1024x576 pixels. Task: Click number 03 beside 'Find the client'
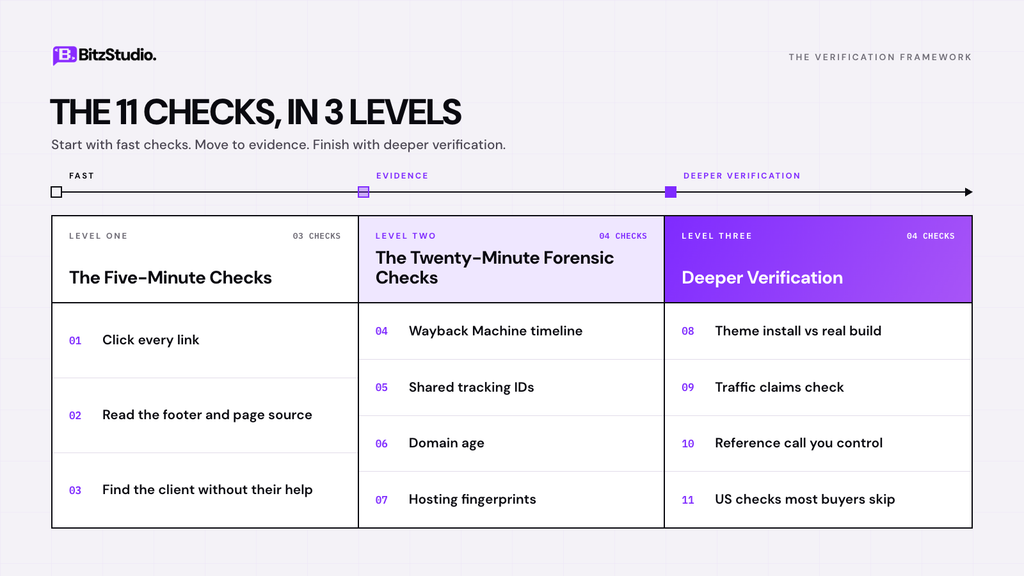75,490
